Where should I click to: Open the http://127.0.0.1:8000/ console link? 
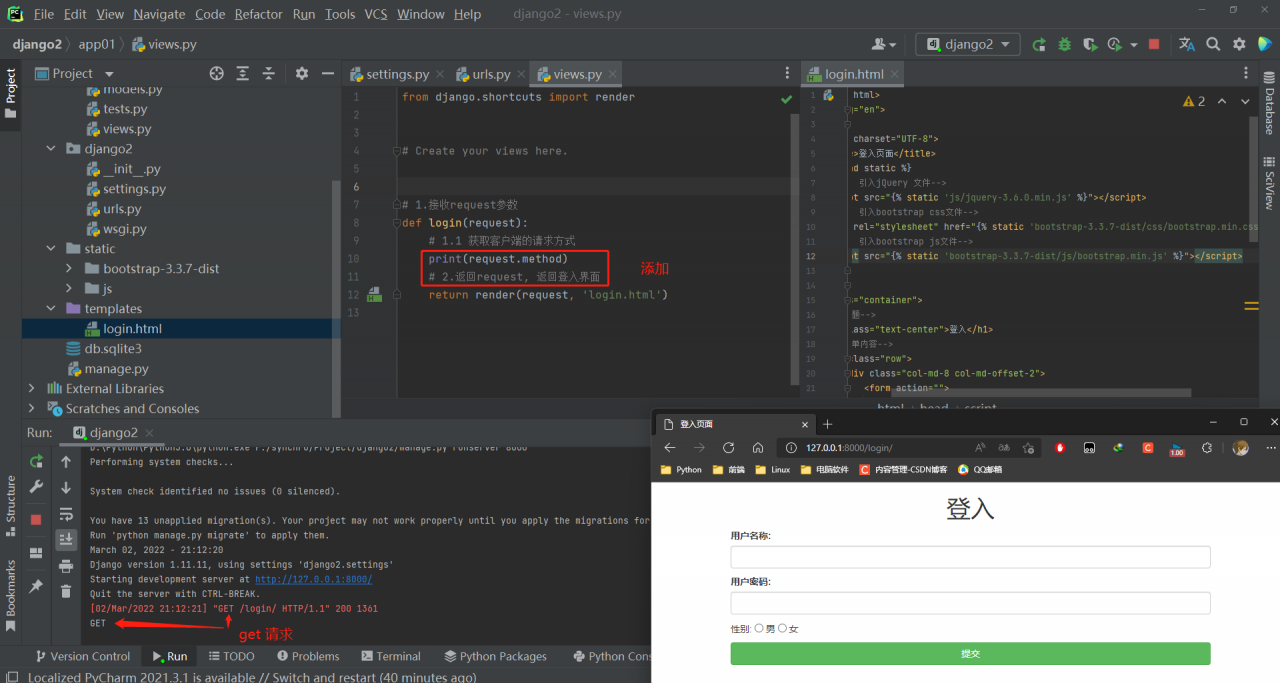click(313, 579)
